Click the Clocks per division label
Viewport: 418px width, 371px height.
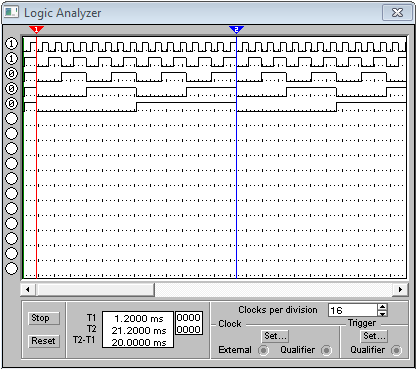pos(278,310)
